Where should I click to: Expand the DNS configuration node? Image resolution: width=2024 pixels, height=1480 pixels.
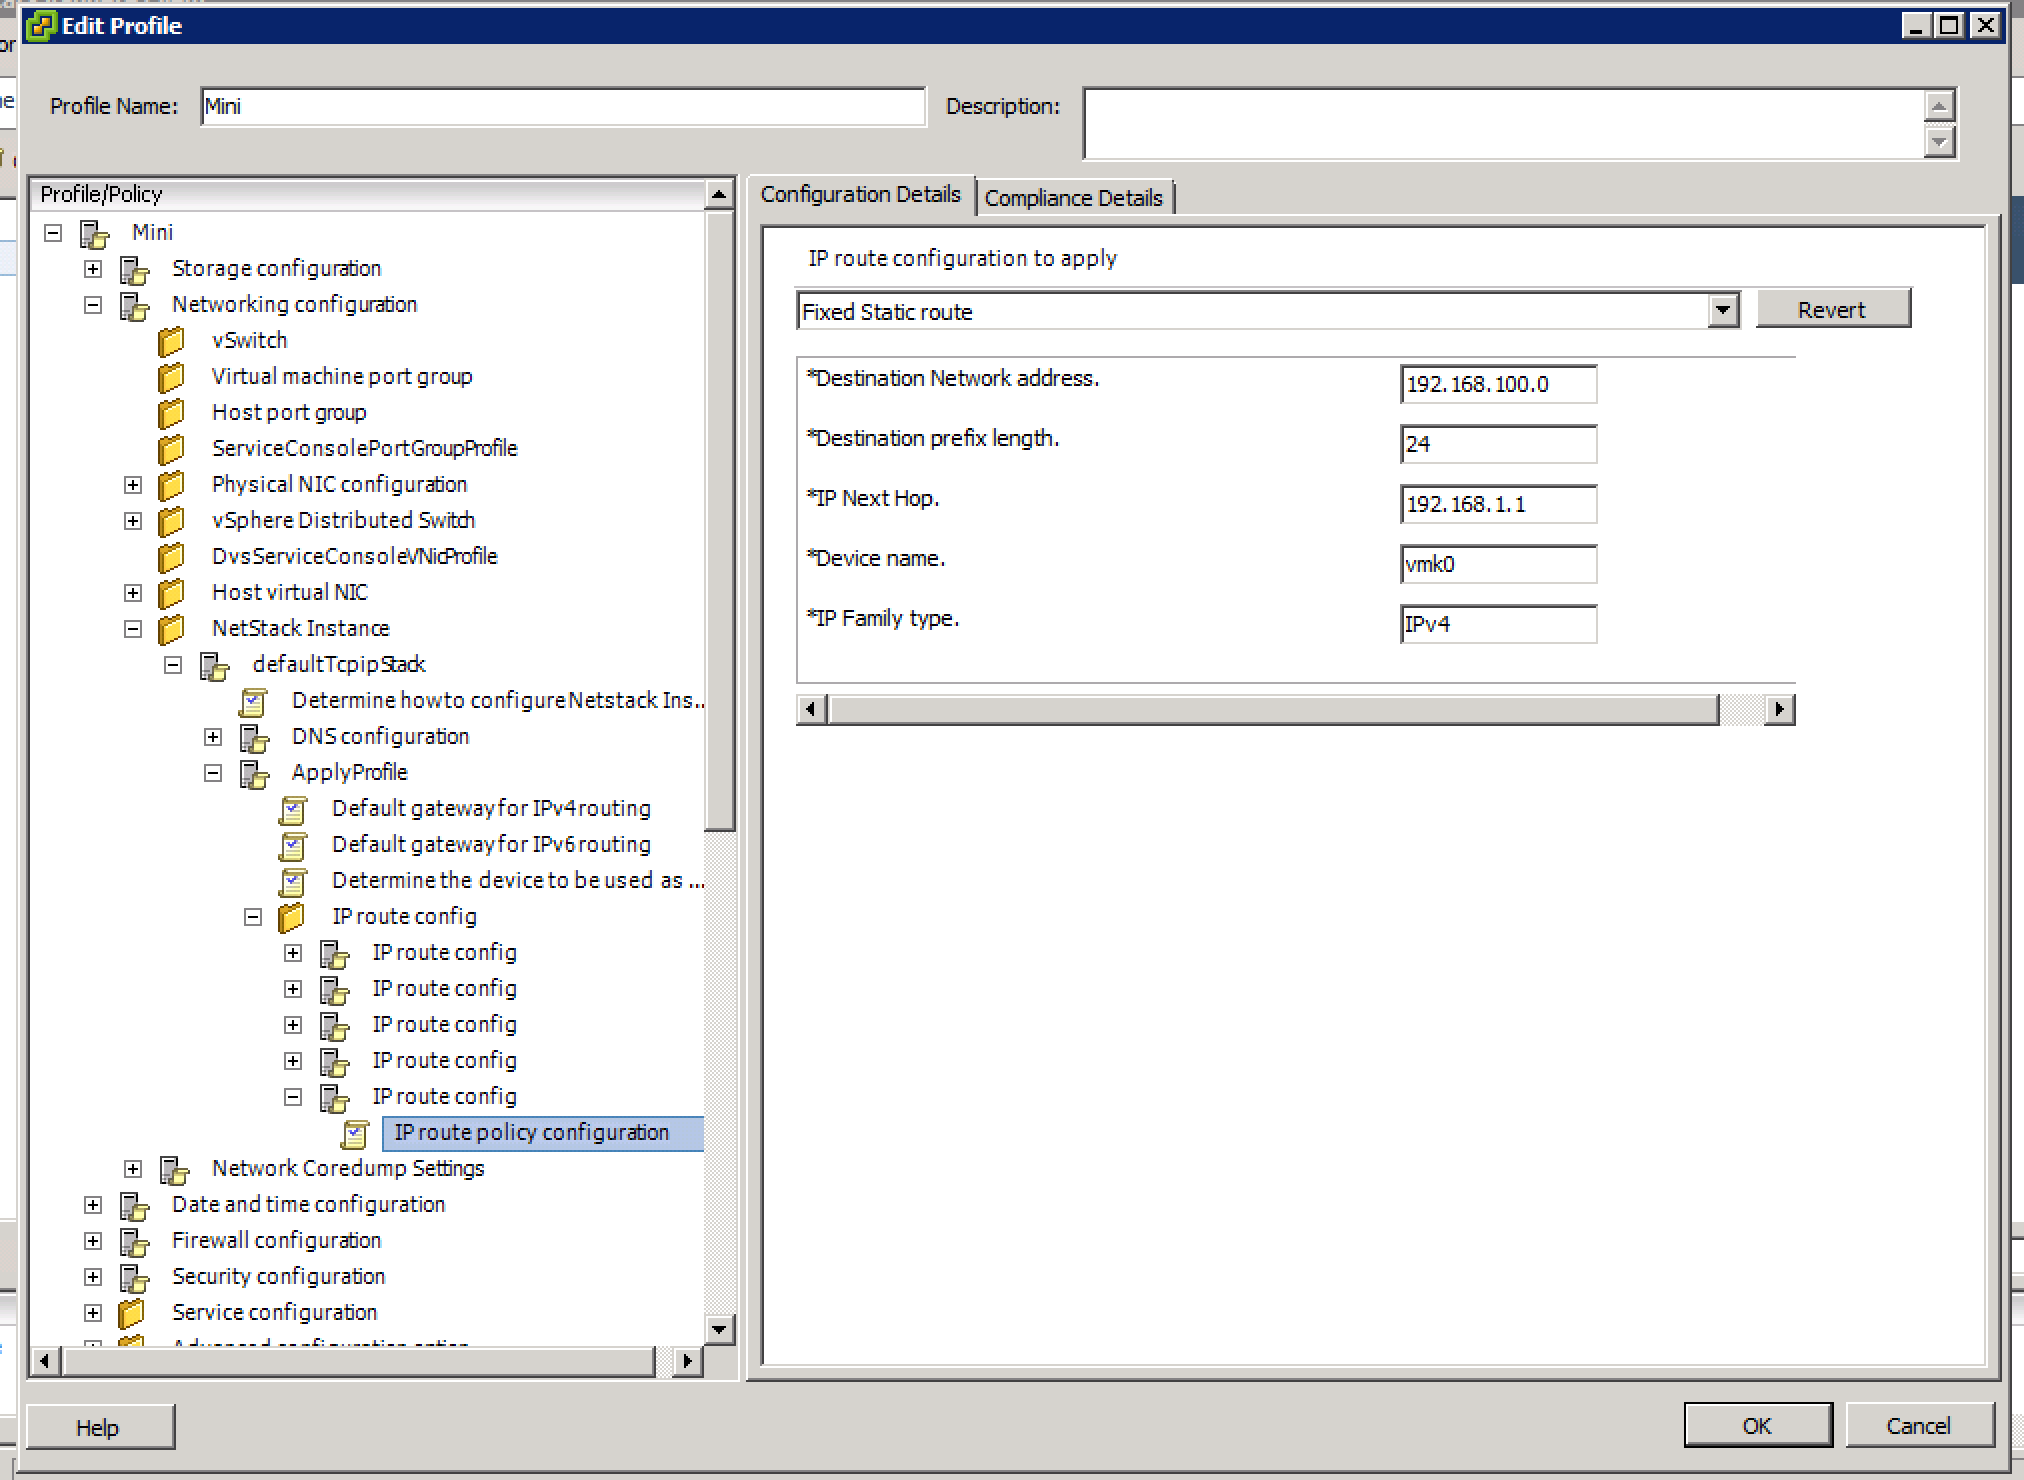(213, 736)
